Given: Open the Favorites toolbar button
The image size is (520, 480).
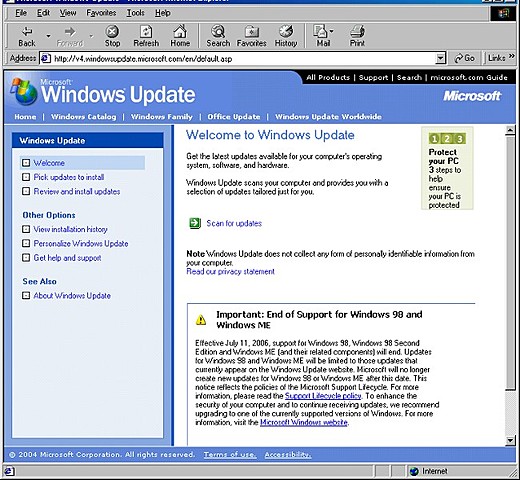Looking at the screenshot, I should tap(251, 36).
